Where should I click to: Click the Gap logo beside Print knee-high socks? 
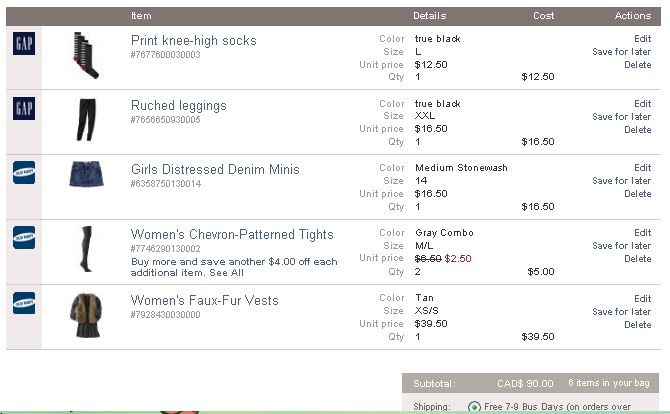23,44
